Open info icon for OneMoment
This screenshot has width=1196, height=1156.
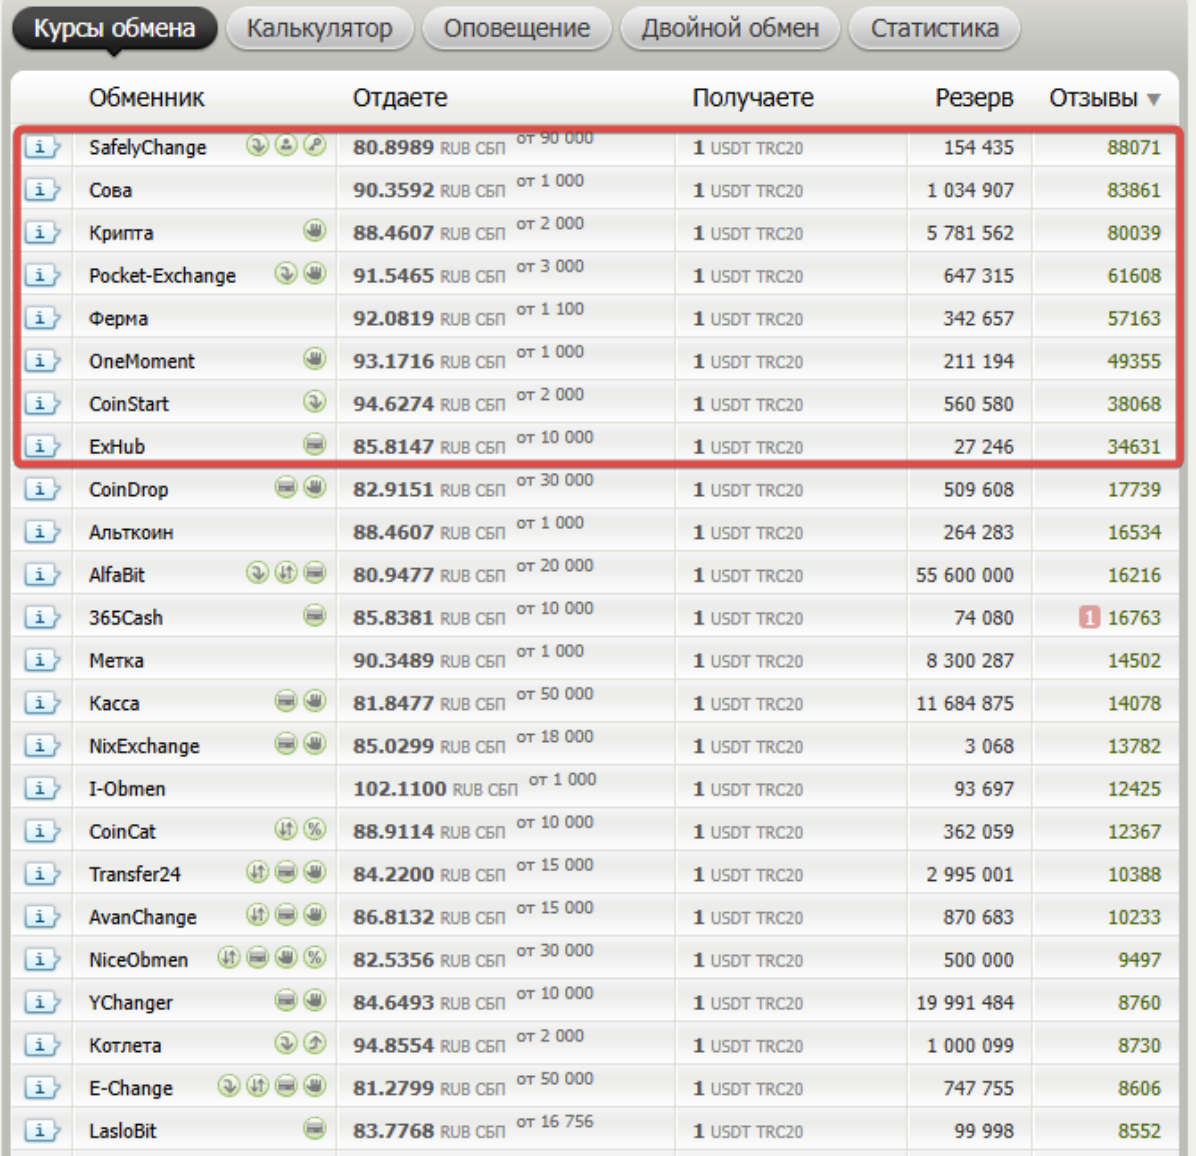pyautogui.click(x=42, y=360)
